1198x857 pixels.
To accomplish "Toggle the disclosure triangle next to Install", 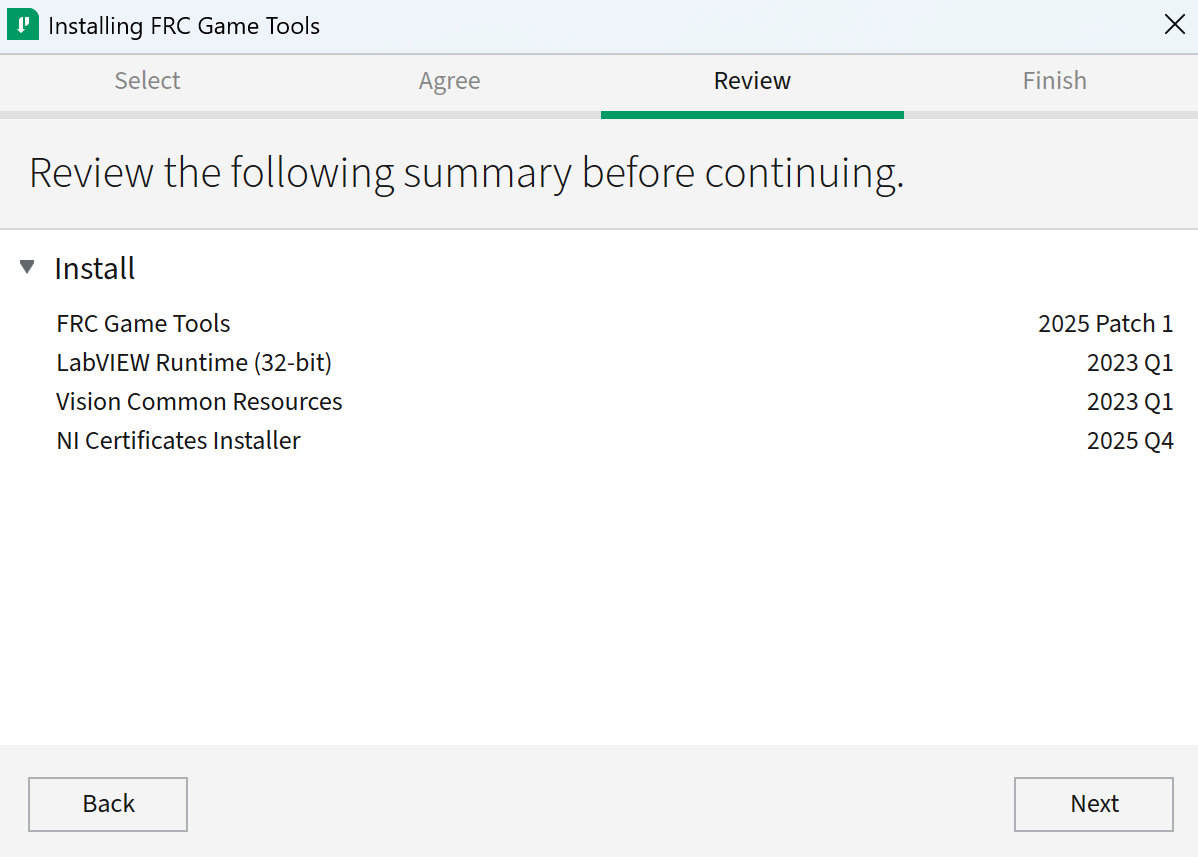I will [x=26, y=266].
